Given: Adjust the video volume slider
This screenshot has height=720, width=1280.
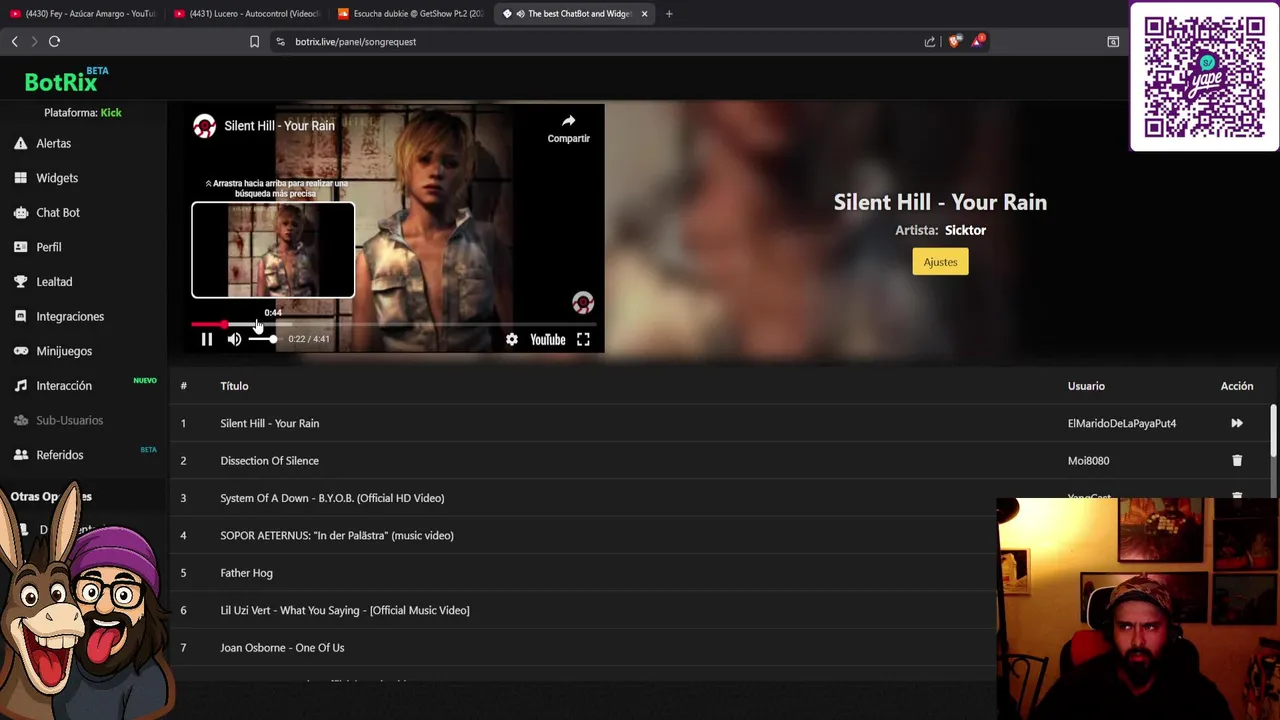Looking at the screenshot, I should (x=263, y=339).
